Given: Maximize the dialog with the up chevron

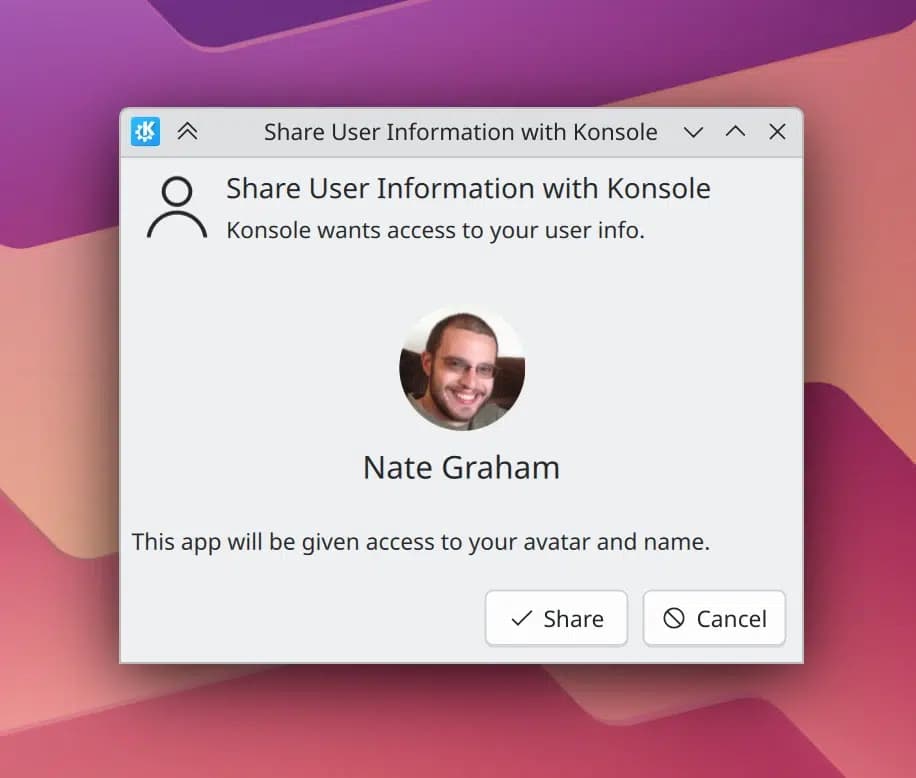Looking at the screenshot, I should point(735,131).
